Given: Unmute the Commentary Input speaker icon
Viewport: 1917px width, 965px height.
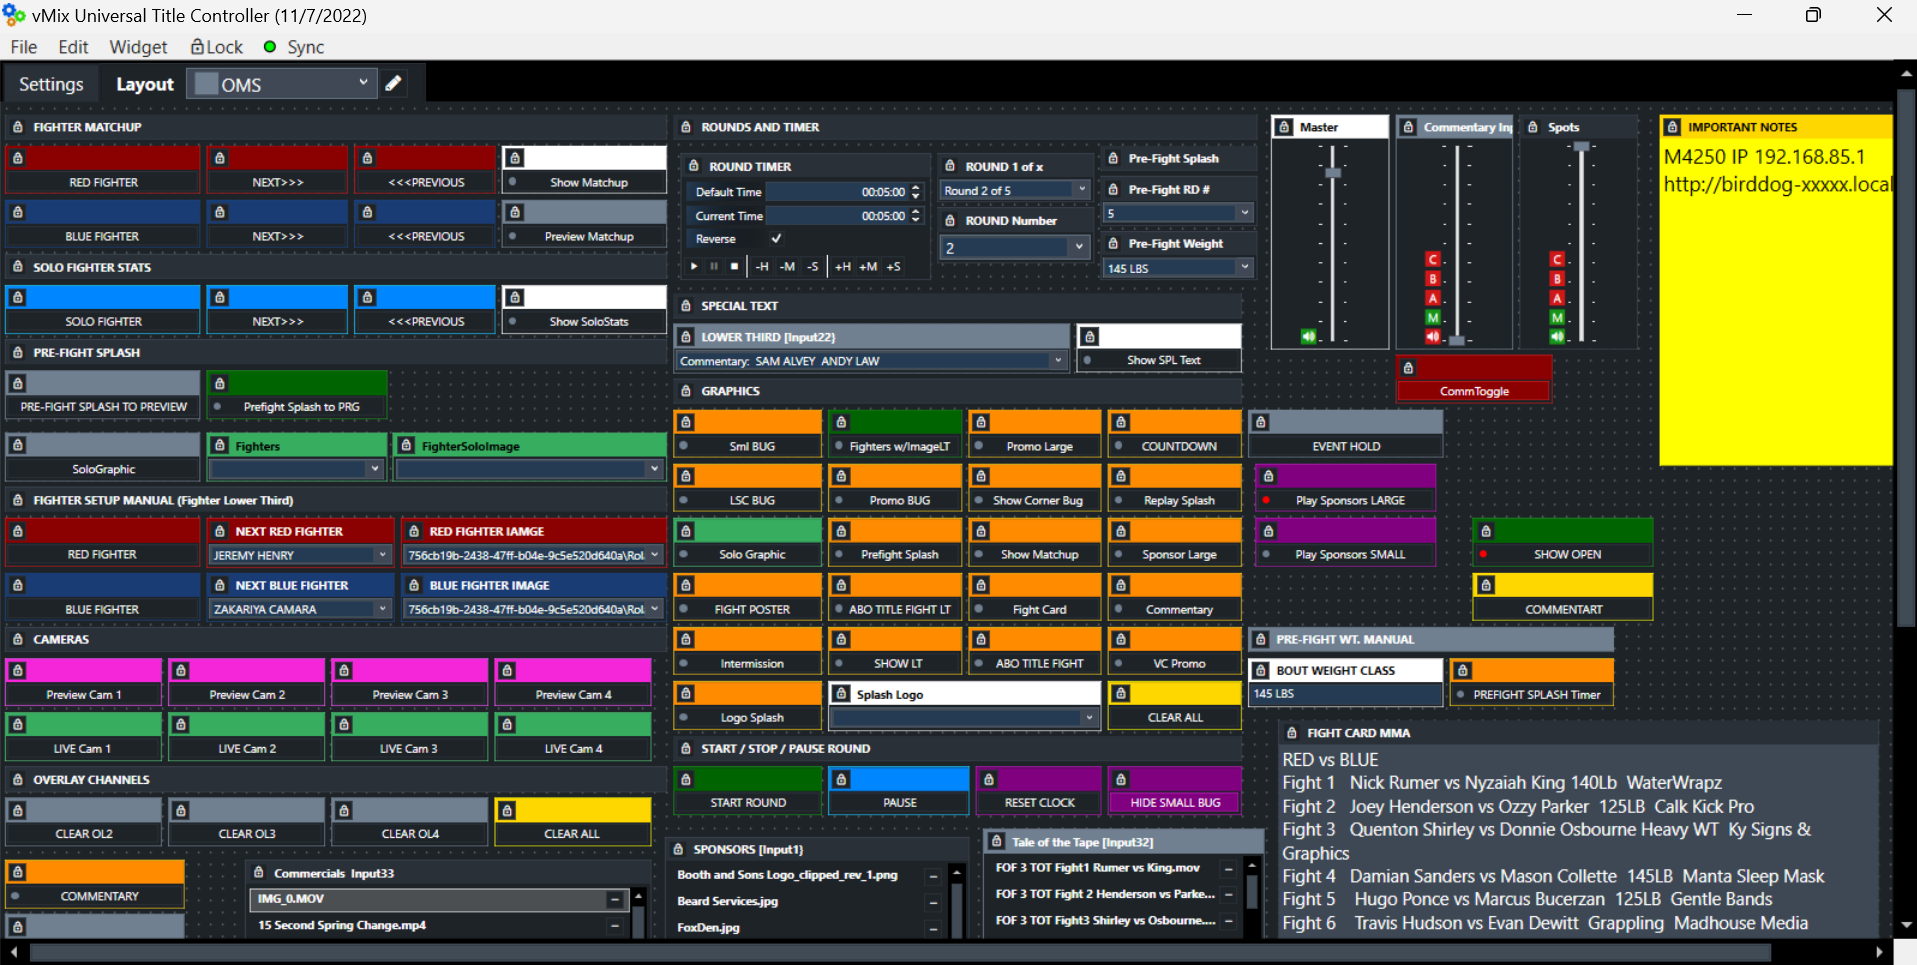Looking at the screenshot, I should pos(1432,337).
